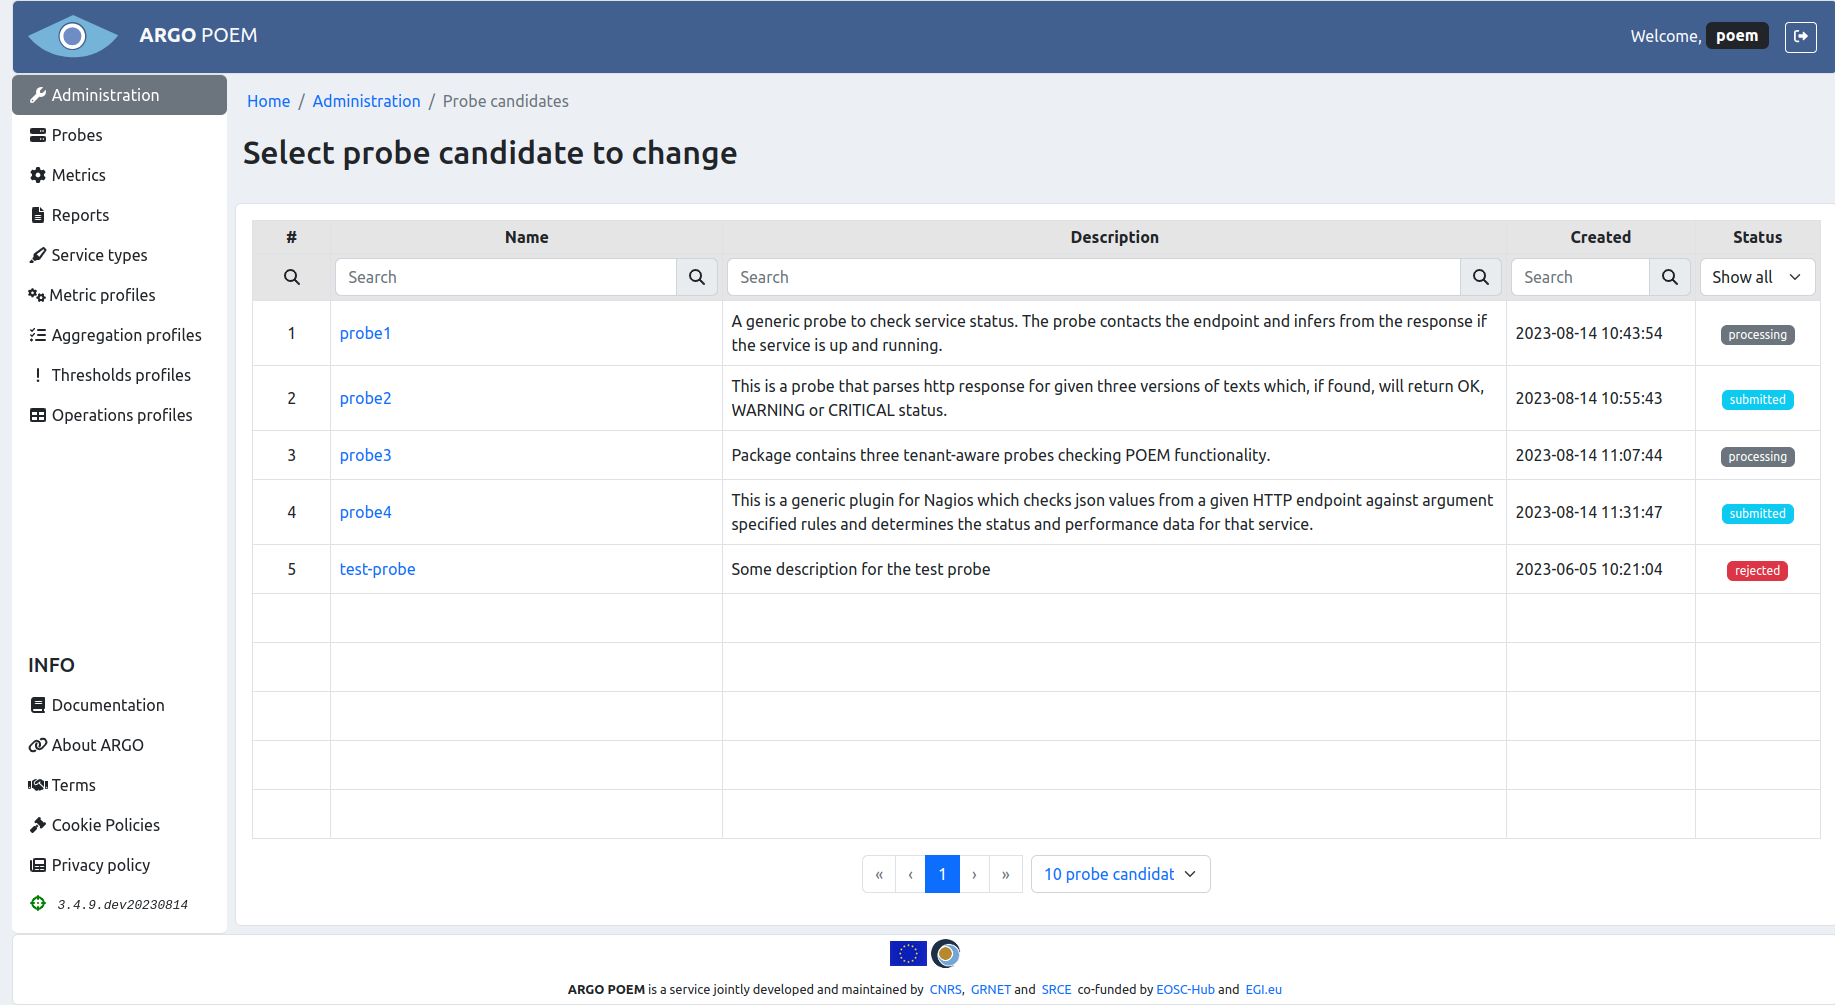Select the Metrics gear icon
This screenshot has height=1005, width=1835.
tap(38, 175)
